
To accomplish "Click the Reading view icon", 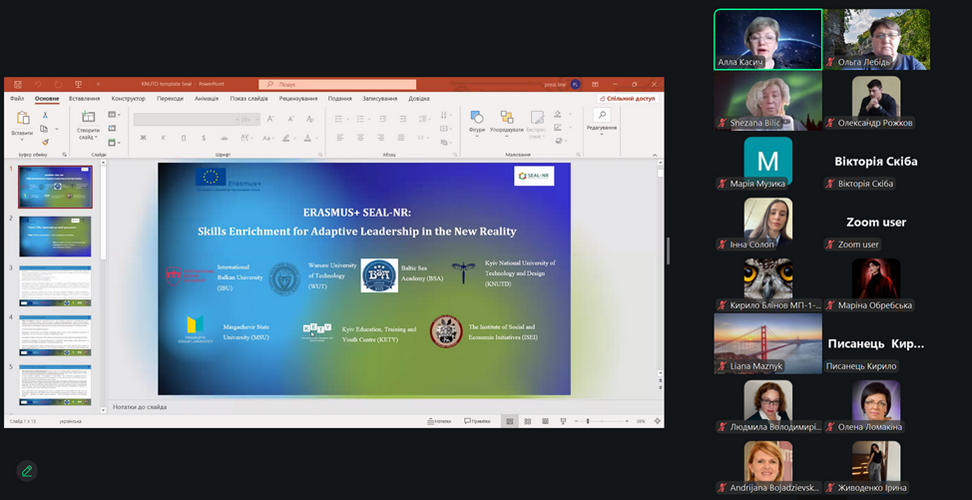I will tap(543, 421).
